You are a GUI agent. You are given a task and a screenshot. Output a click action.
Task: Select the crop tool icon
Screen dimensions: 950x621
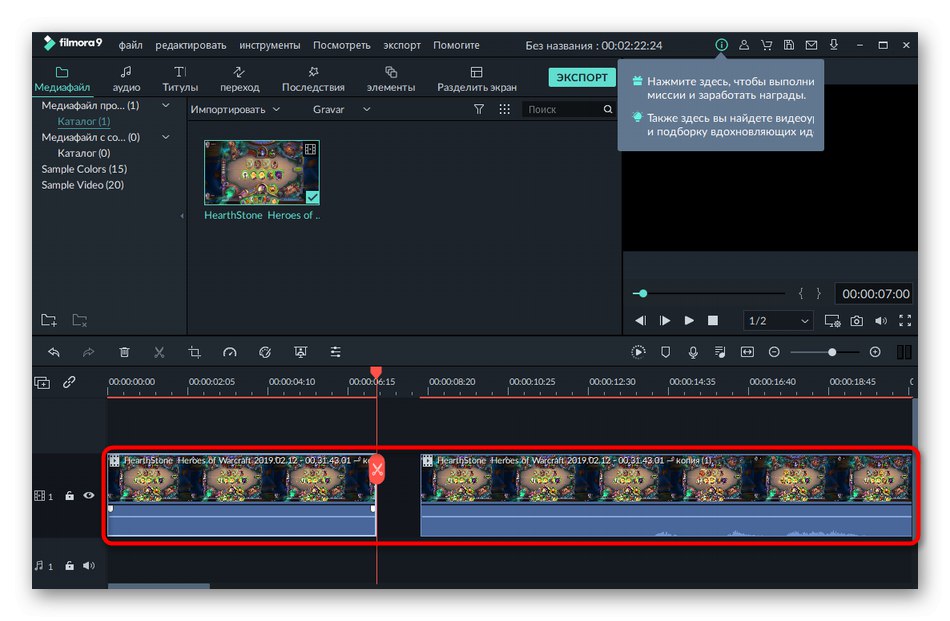(x=195, y=352)
